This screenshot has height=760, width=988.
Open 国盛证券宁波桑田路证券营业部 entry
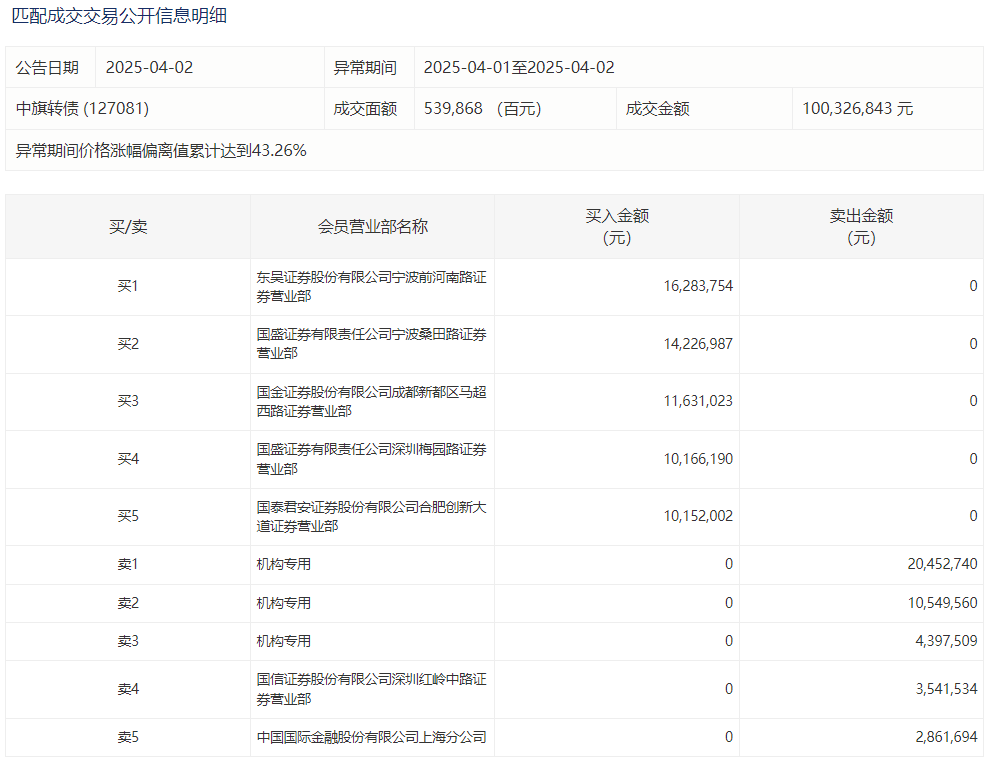371,344
